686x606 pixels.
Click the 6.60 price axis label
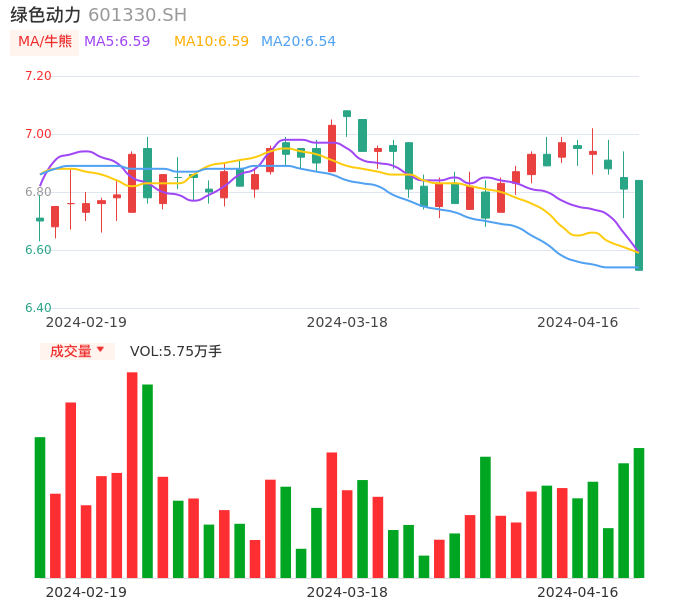[x=38, y=250]
